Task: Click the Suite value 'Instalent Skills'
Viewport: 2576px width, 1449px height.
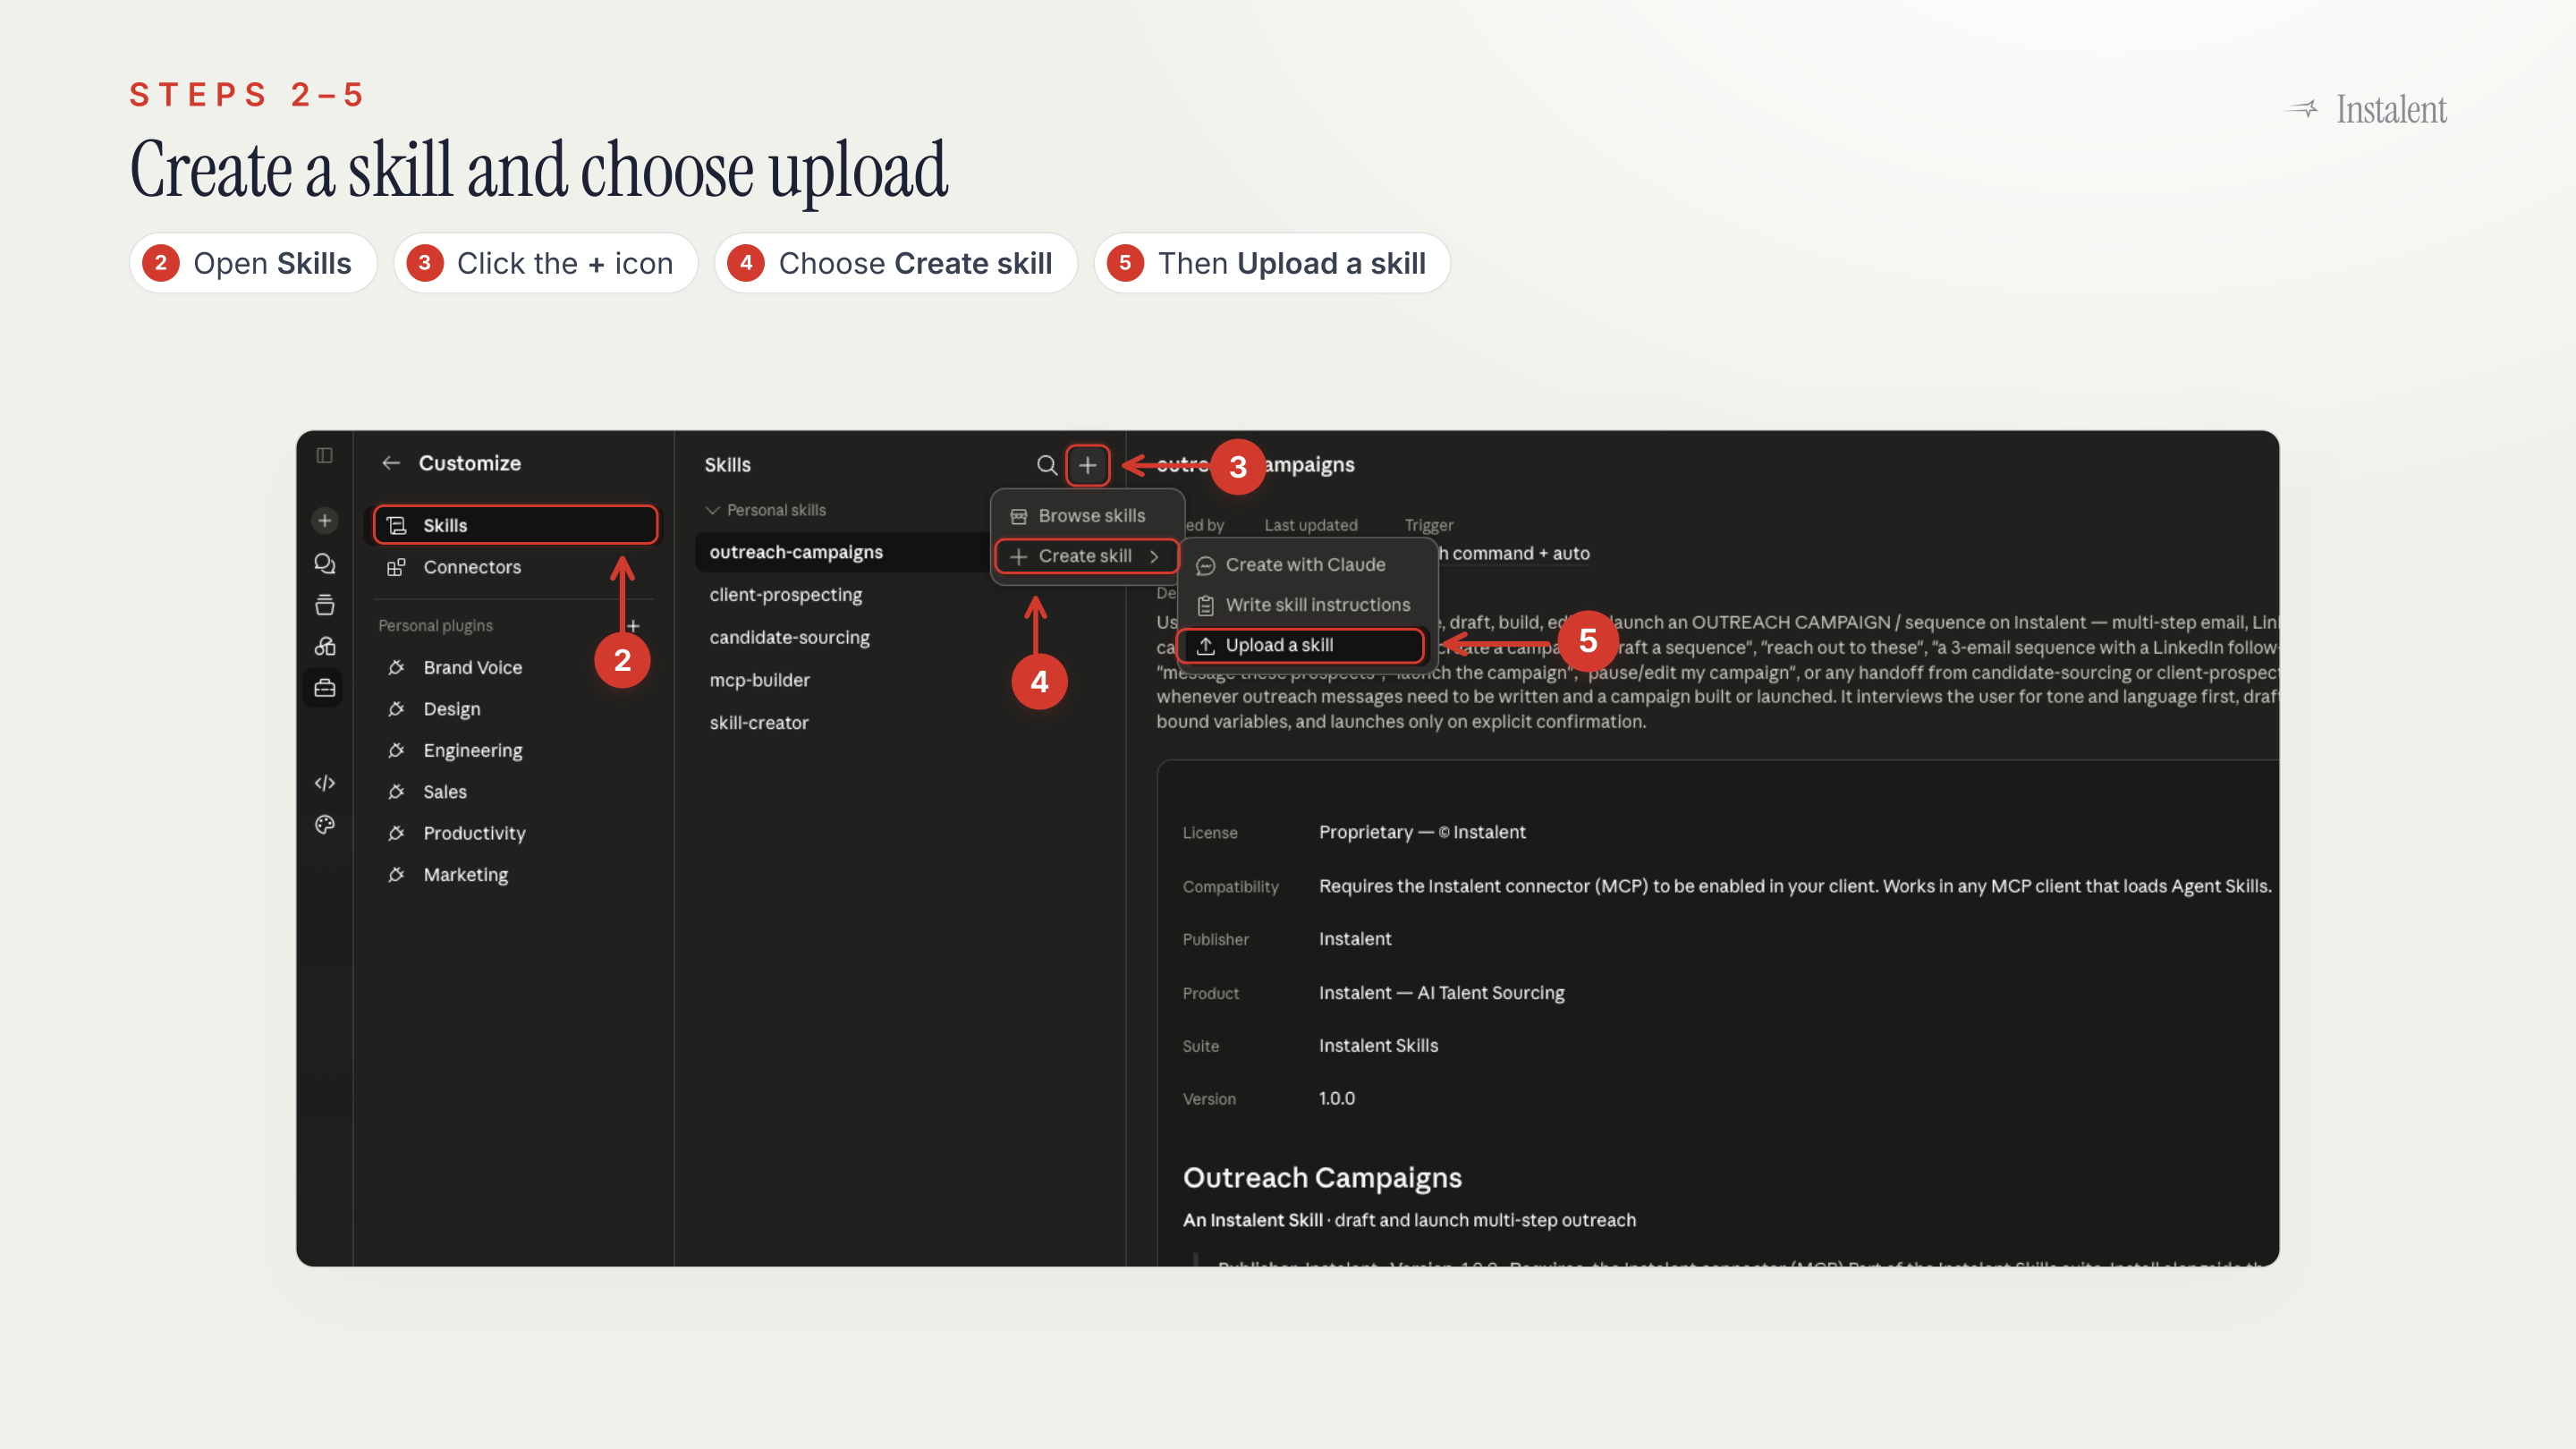Action: [x=1378, y=1046]
